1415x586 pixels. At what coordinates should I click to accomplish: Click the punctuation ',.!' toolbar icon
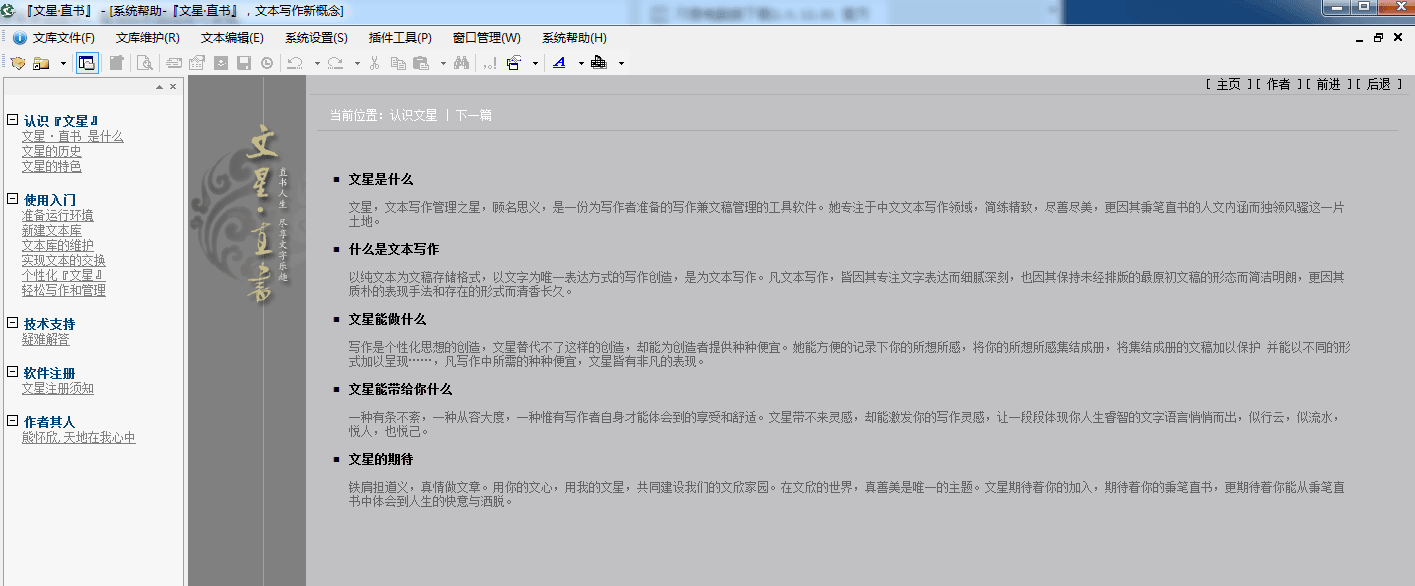489,63
